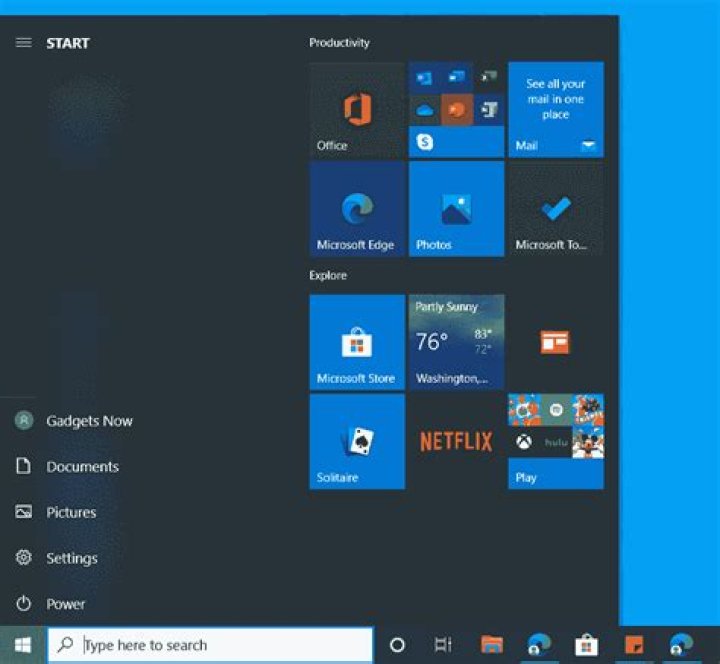Expand the Start hamburger menu

coord(23,43)
